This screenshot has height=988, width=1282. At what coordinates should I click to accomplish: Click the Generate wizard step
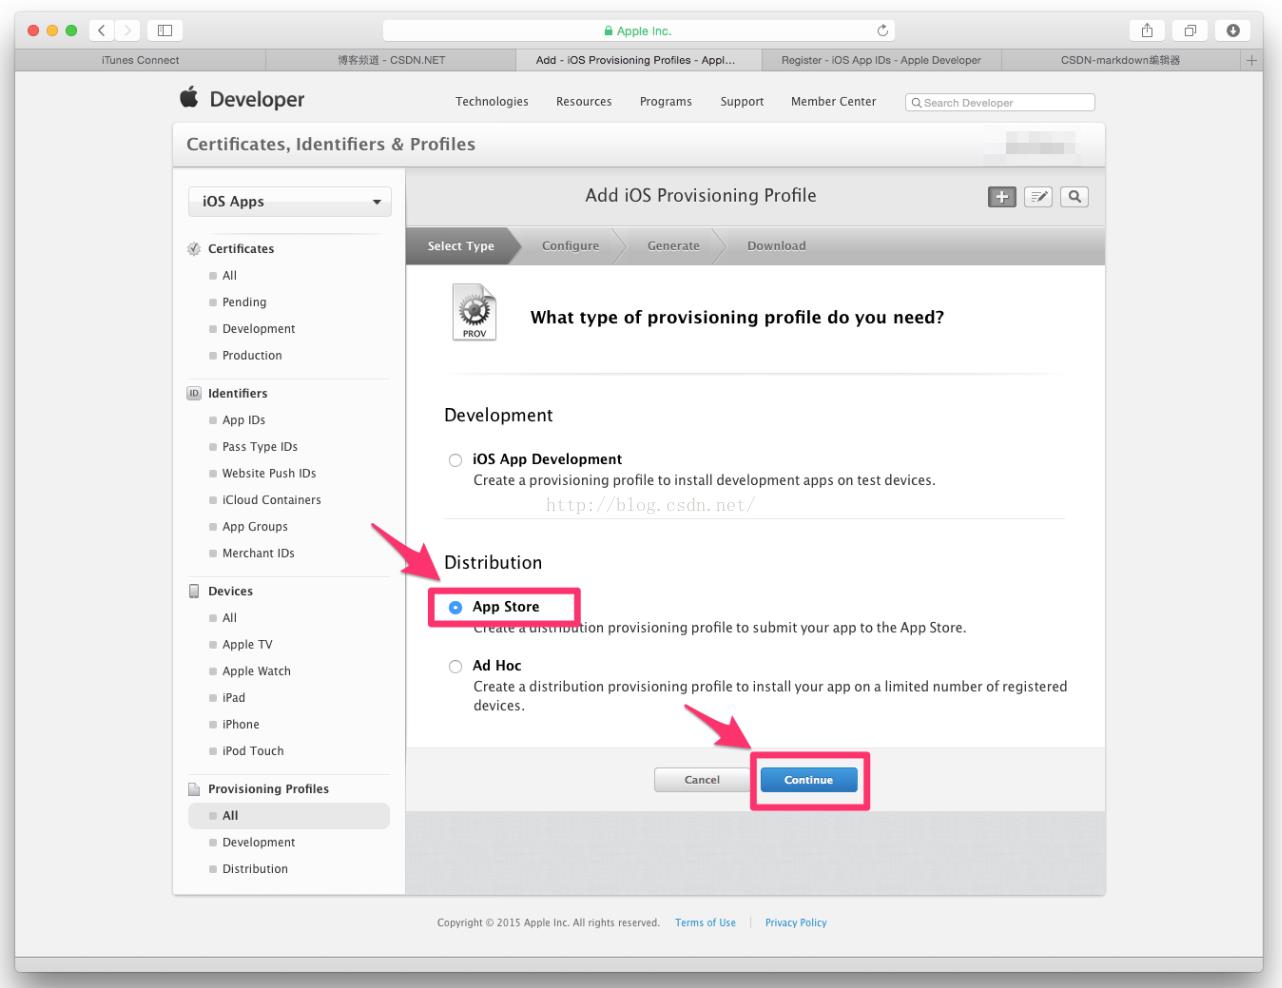(x=673, y=246)
